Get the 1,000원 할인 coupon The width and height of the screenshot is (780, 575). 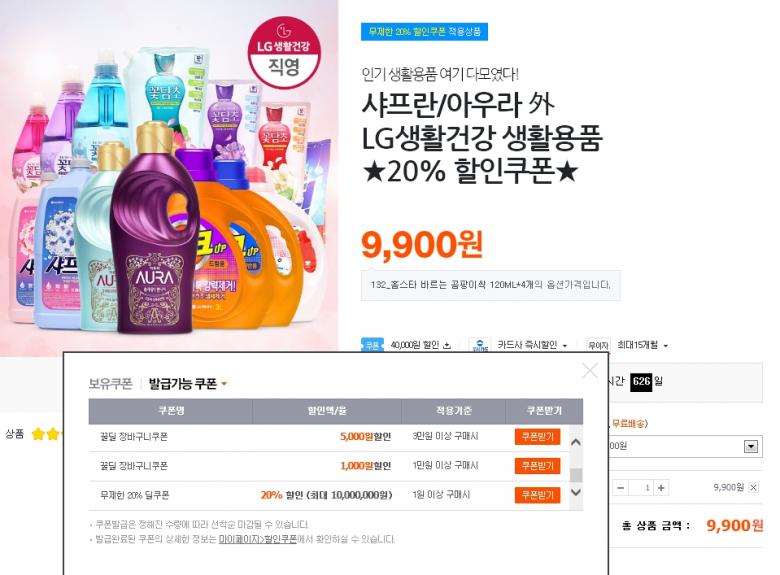[x=537, y=466]
